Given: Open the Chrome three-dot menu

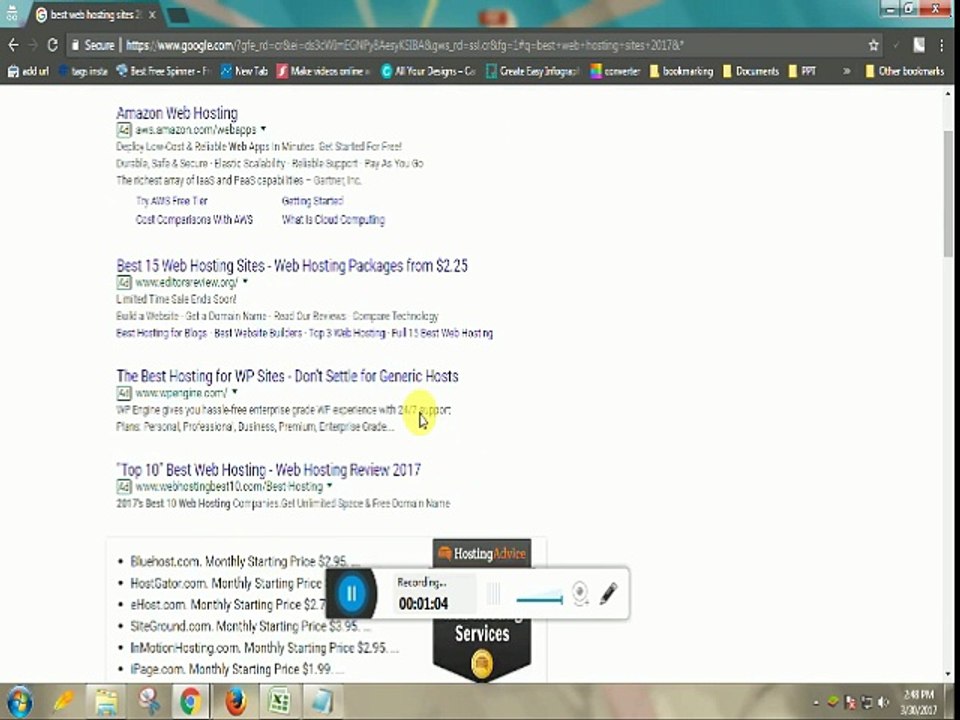Looking at the screenshot, I should 942,45.
